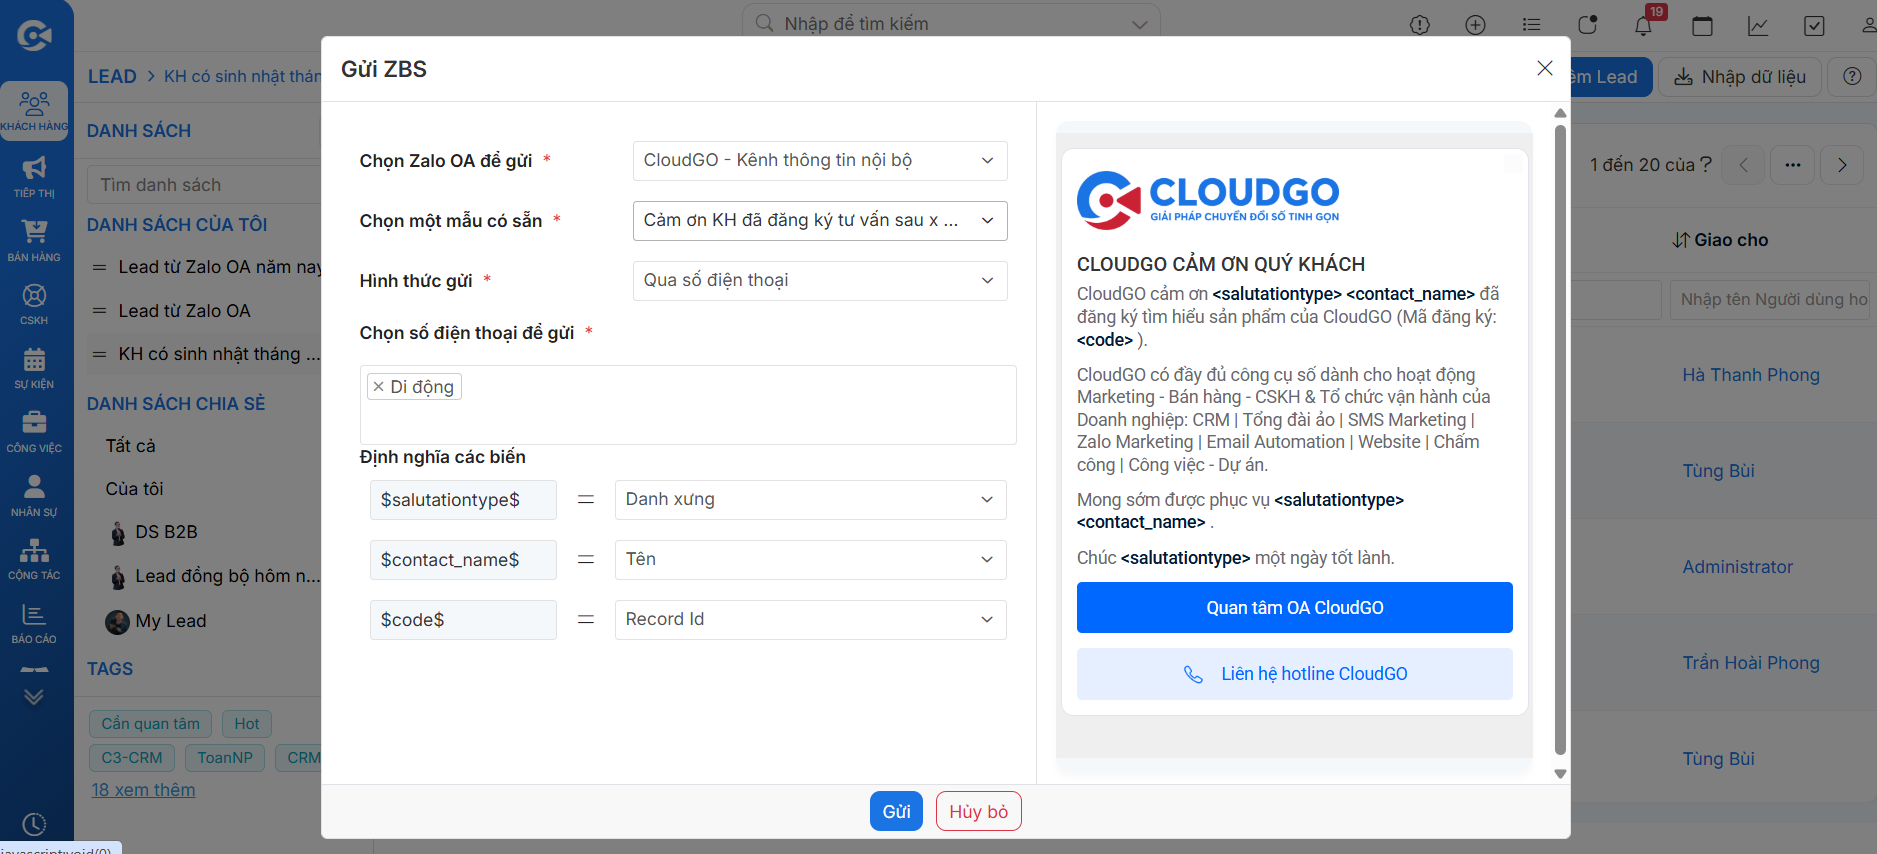This screenshot has width=1877, height=854.
Task: Click the help question mark icon
Action: [1852, 77]
